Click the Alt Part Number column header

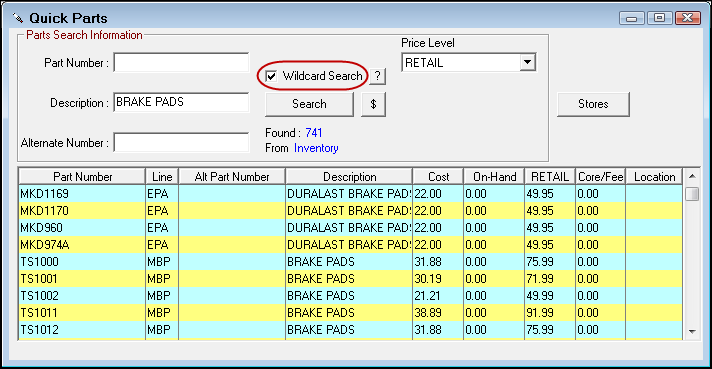(x=232, y=177)
